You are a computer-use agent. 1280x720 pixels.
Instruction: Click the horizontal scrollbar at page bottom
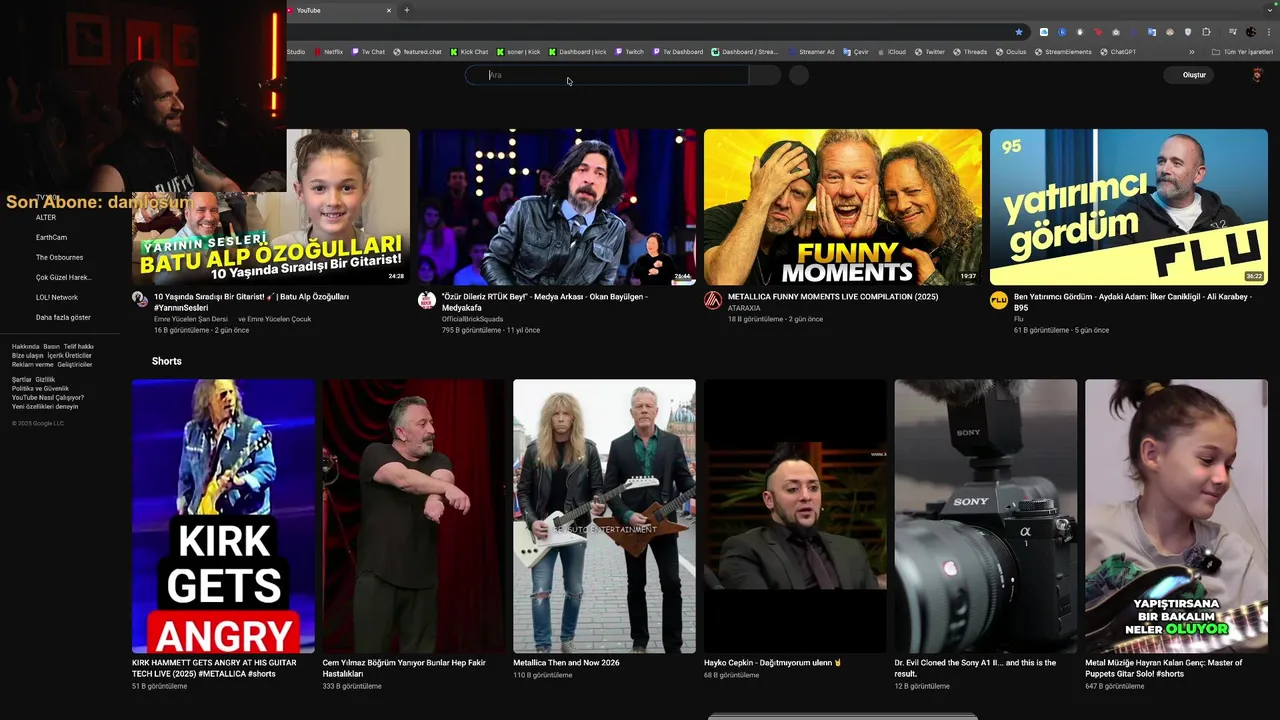click(x=842, y=716)
